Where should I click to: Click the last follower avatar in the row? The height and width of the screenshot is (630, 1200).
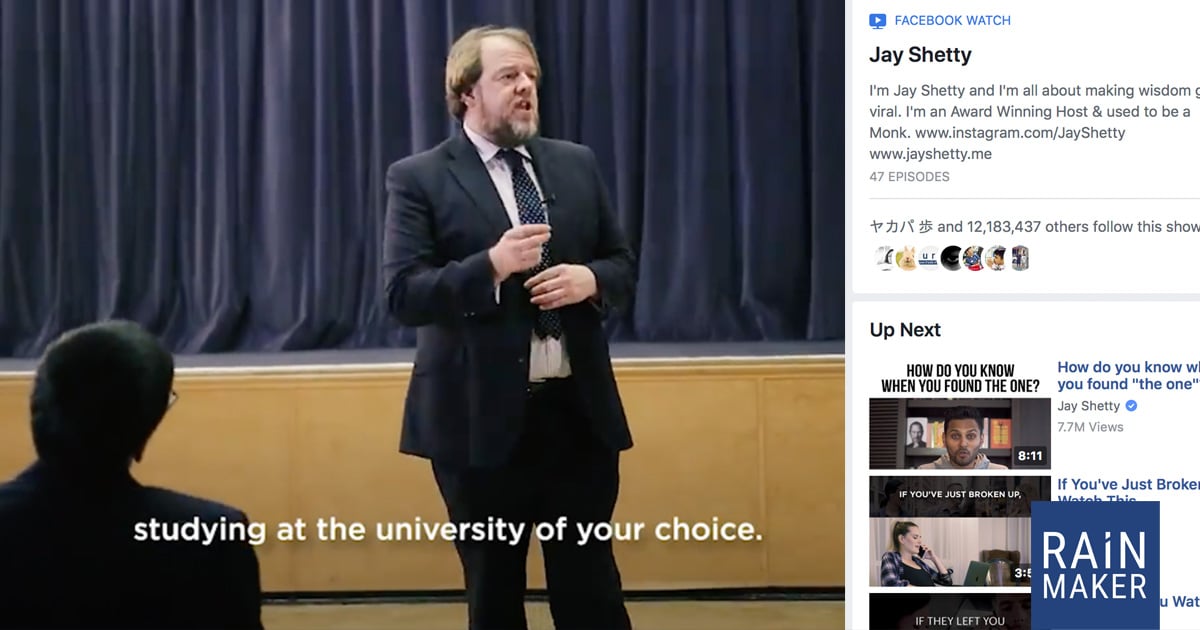pyautogui.click(x=1020, y=259)
